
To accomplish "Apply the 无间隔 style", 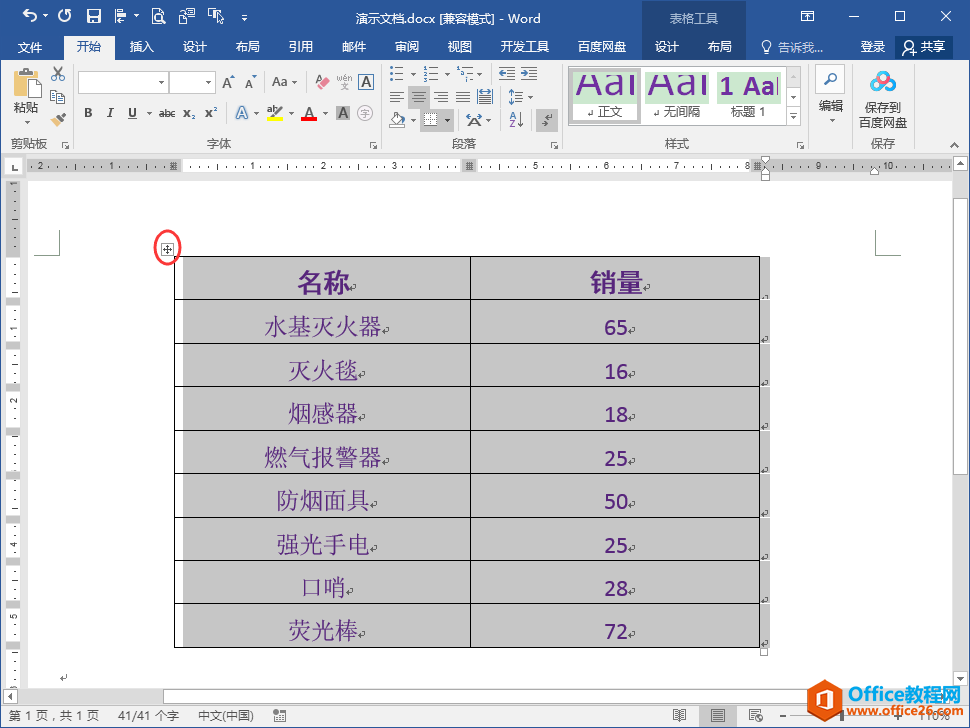I will pos(677,96).
